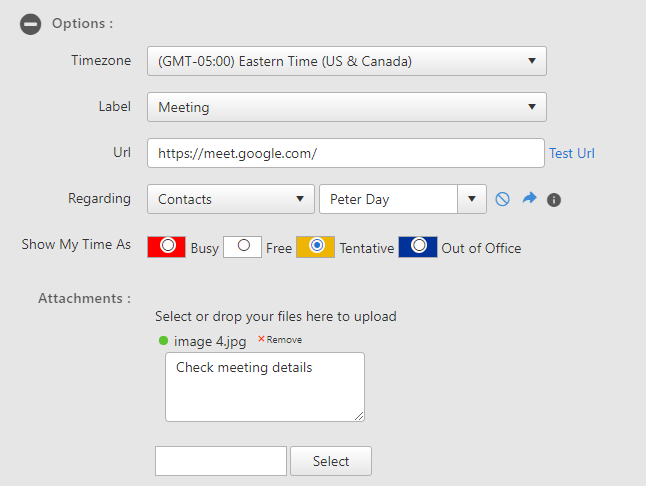Open the Contacts regarding type dropdown
This screenshot has width=646, height=486.
231,199
